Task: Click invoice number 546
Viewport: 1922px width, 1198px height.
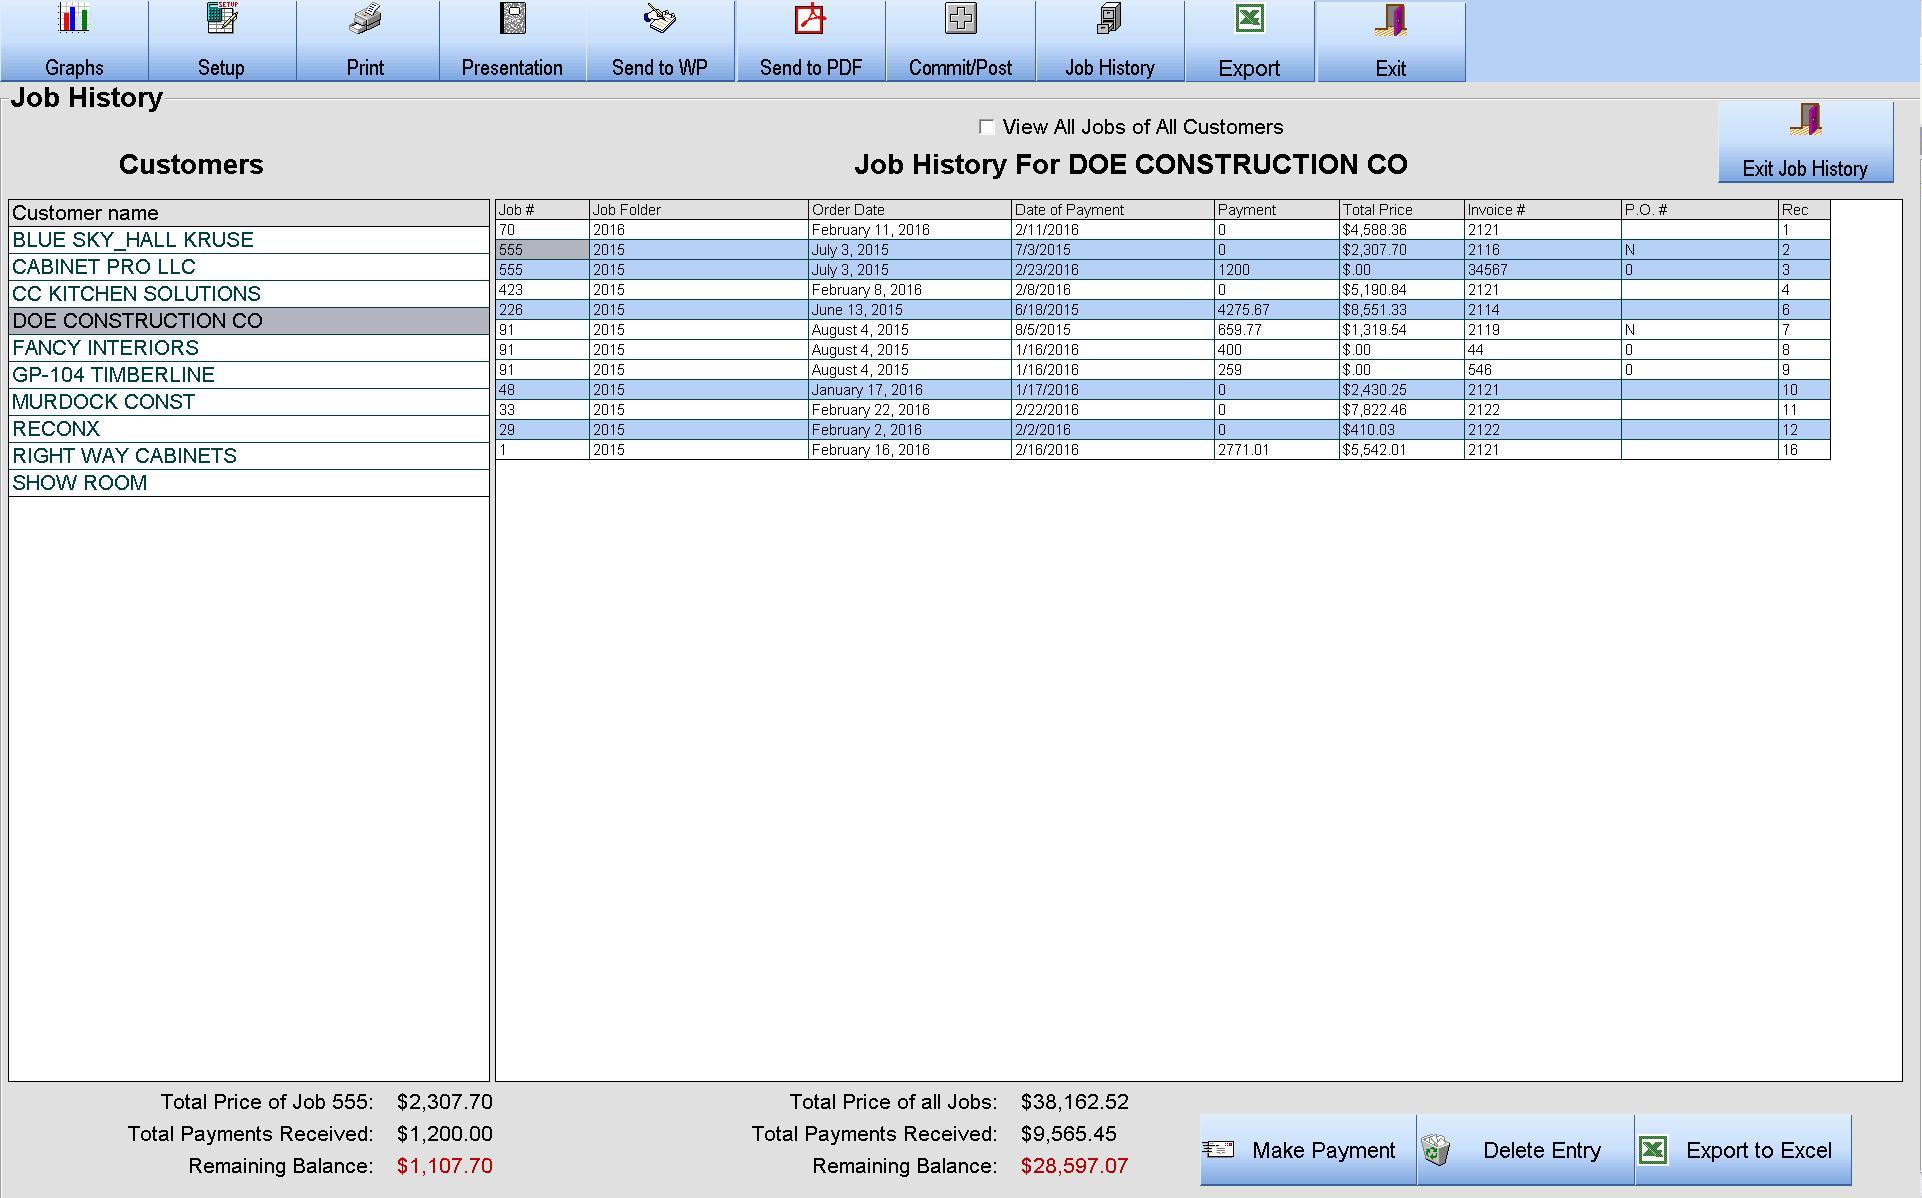Action: tap(1543, 370)
